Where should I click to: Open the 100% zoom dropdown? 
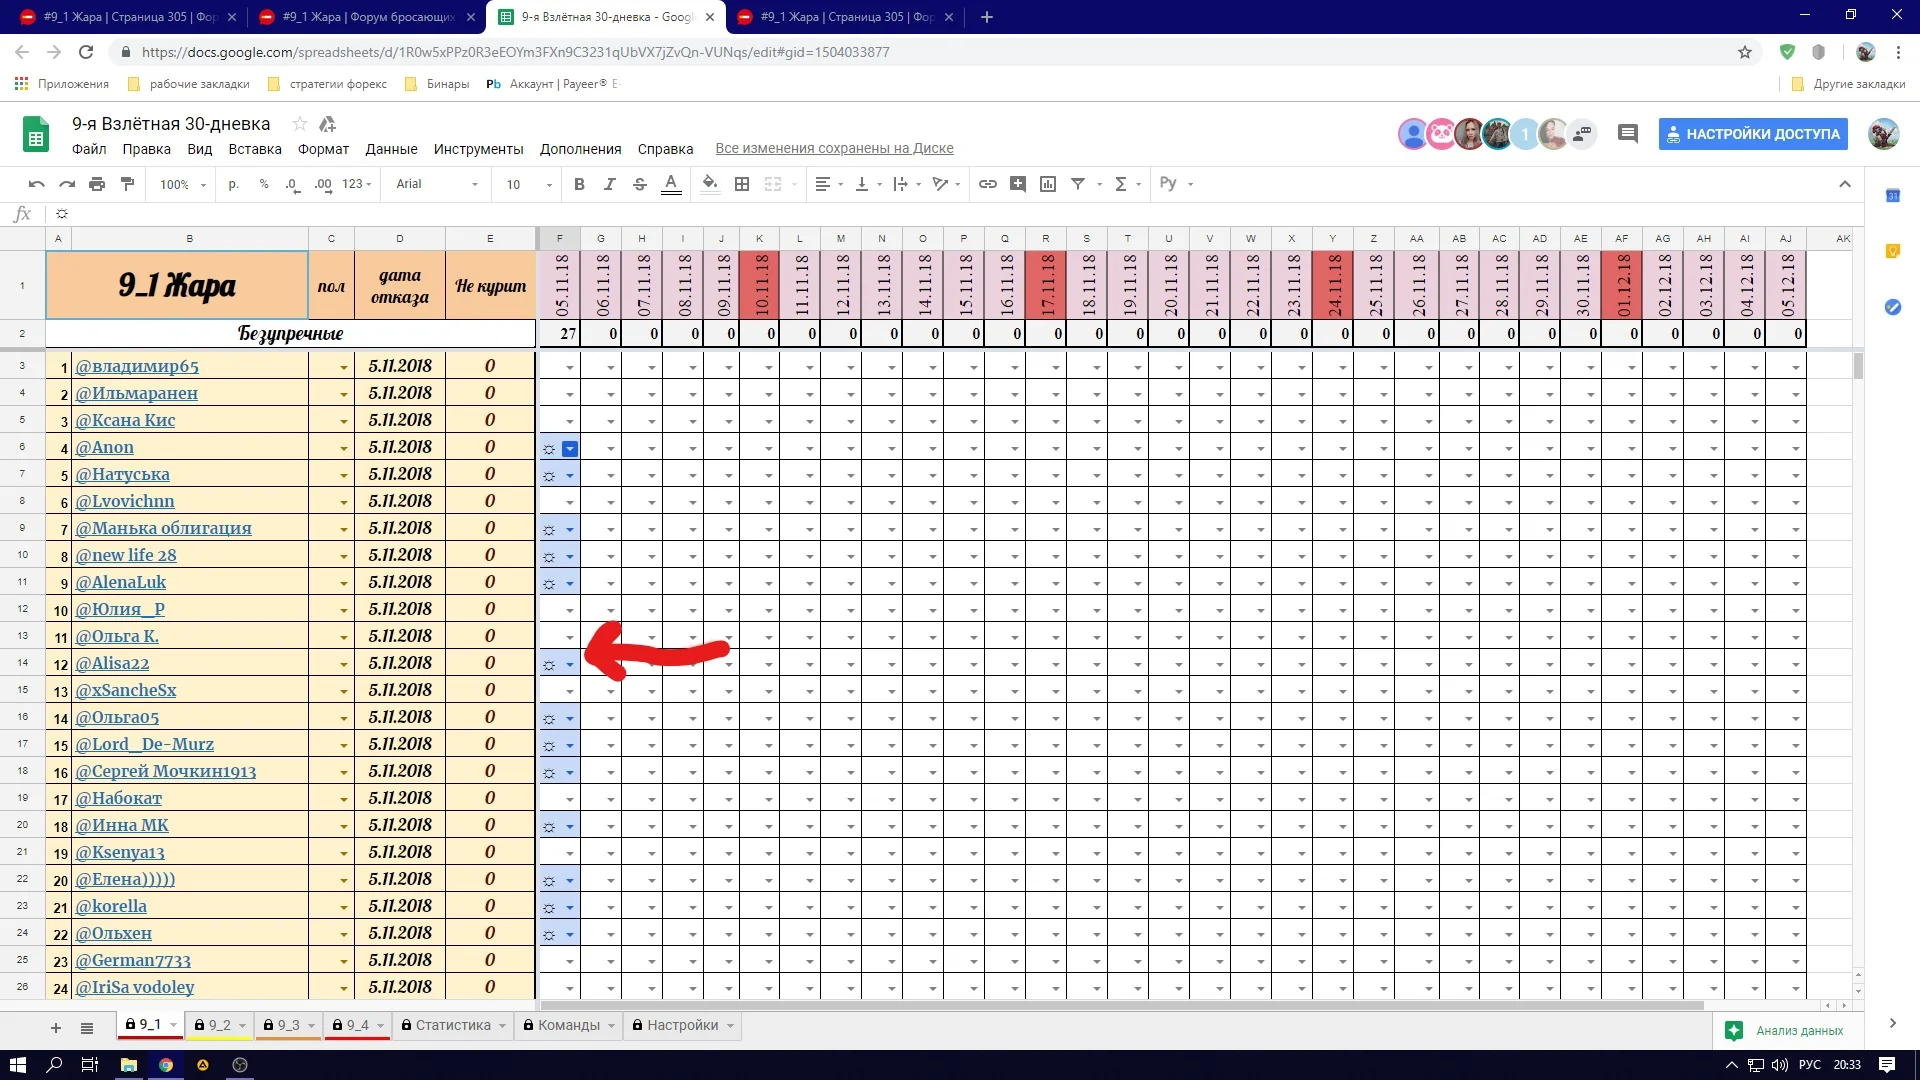182,184
